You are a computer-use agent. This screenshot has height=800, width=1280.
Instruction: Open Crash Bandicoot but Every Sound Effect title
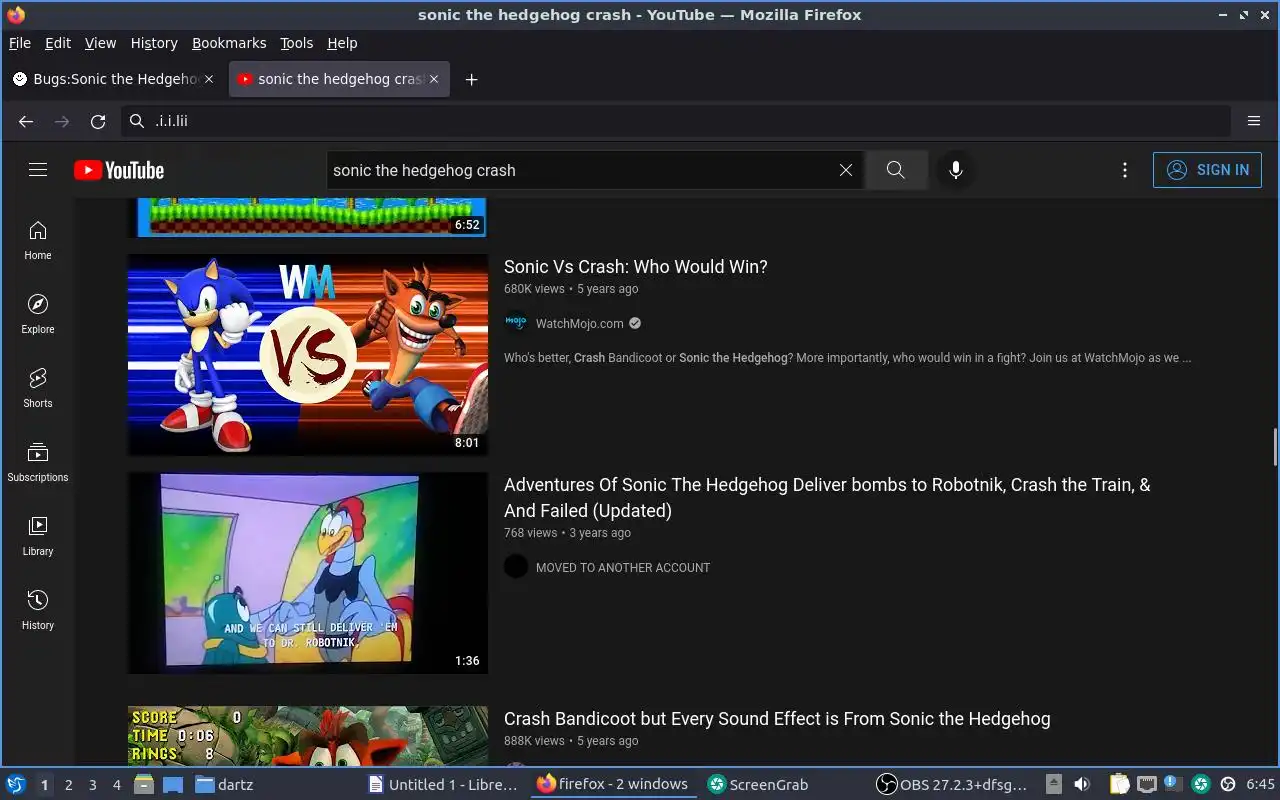(777, 719)
